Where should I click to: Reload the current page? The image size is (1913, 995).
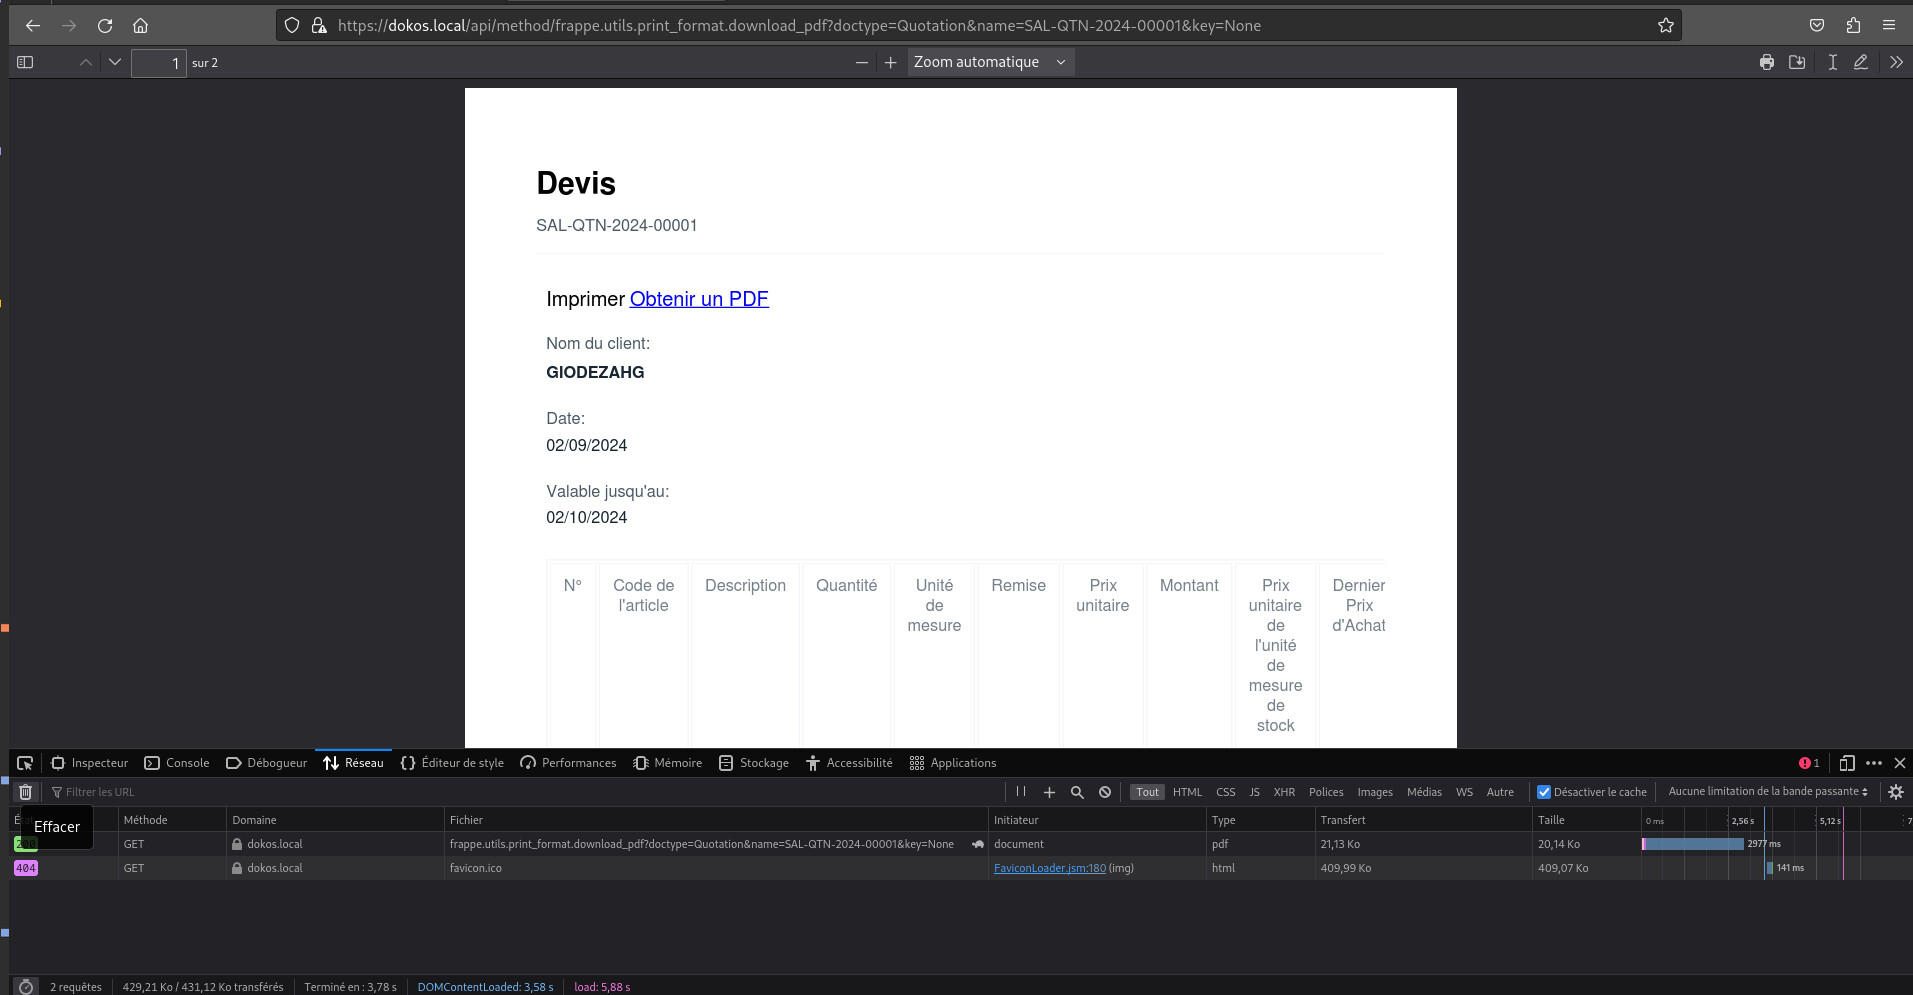point(104,26)
